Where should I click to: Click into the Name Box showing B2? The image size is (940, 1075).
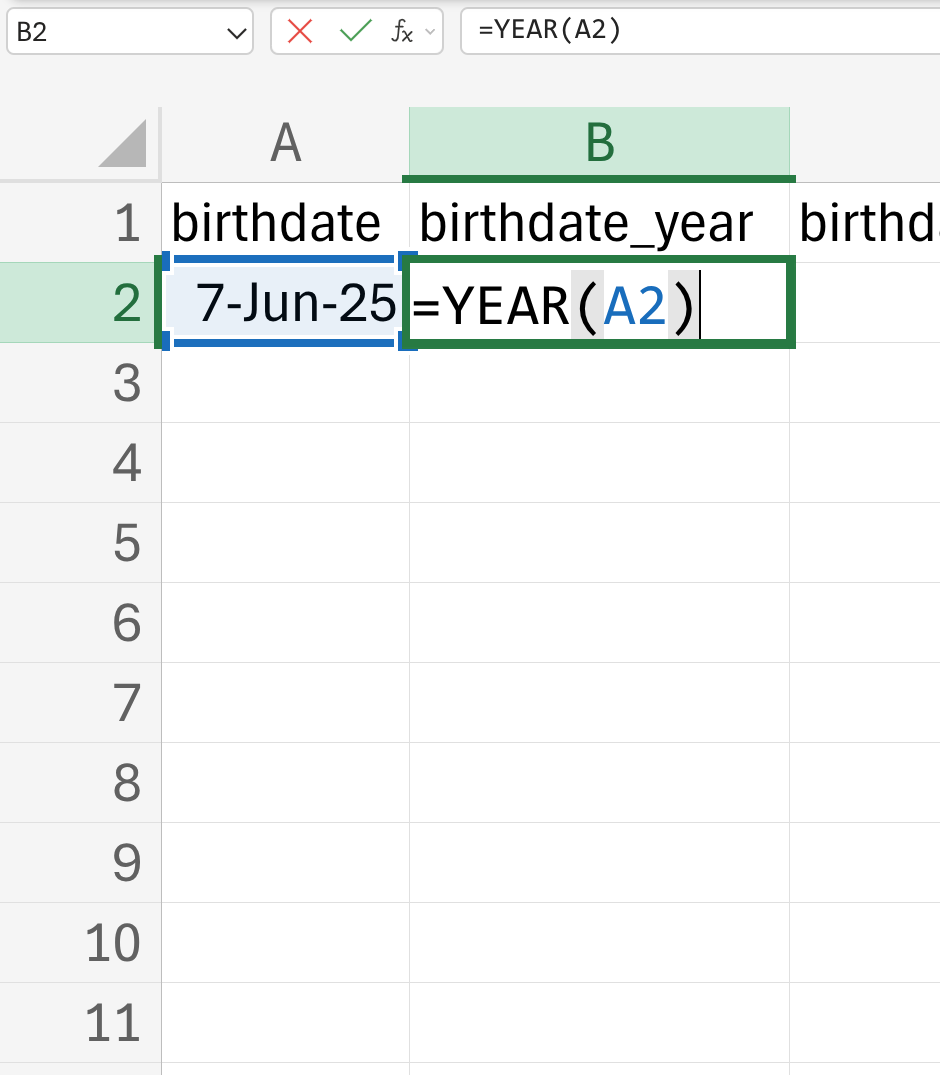[115, 32]
